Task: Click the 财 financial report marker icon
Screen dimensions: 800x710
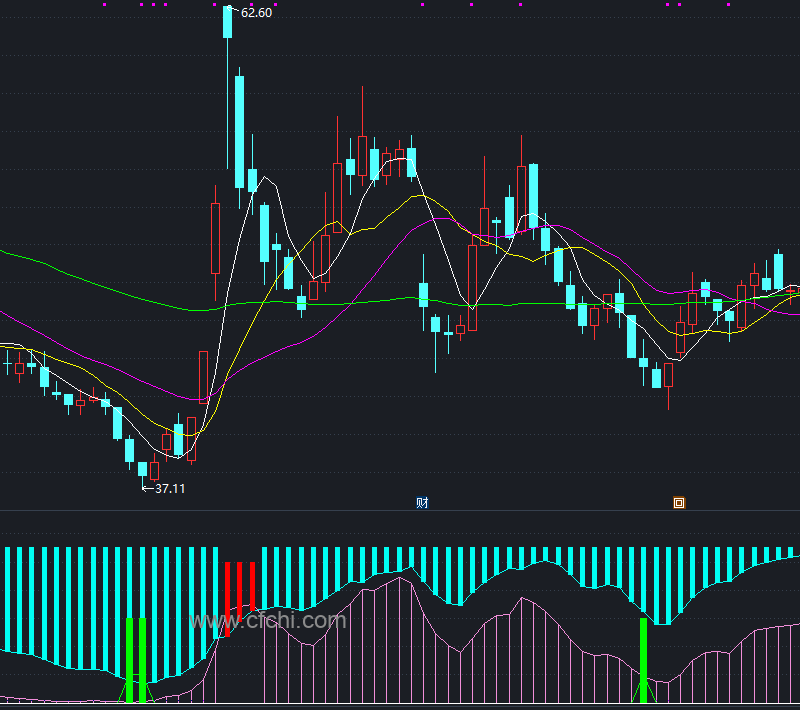Action: coord(422,503)
